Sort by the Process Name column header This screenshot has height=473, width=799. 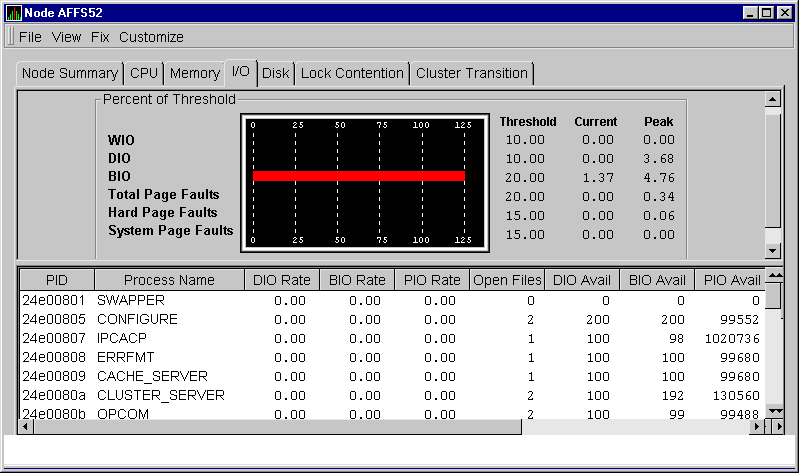pos(169,280)
